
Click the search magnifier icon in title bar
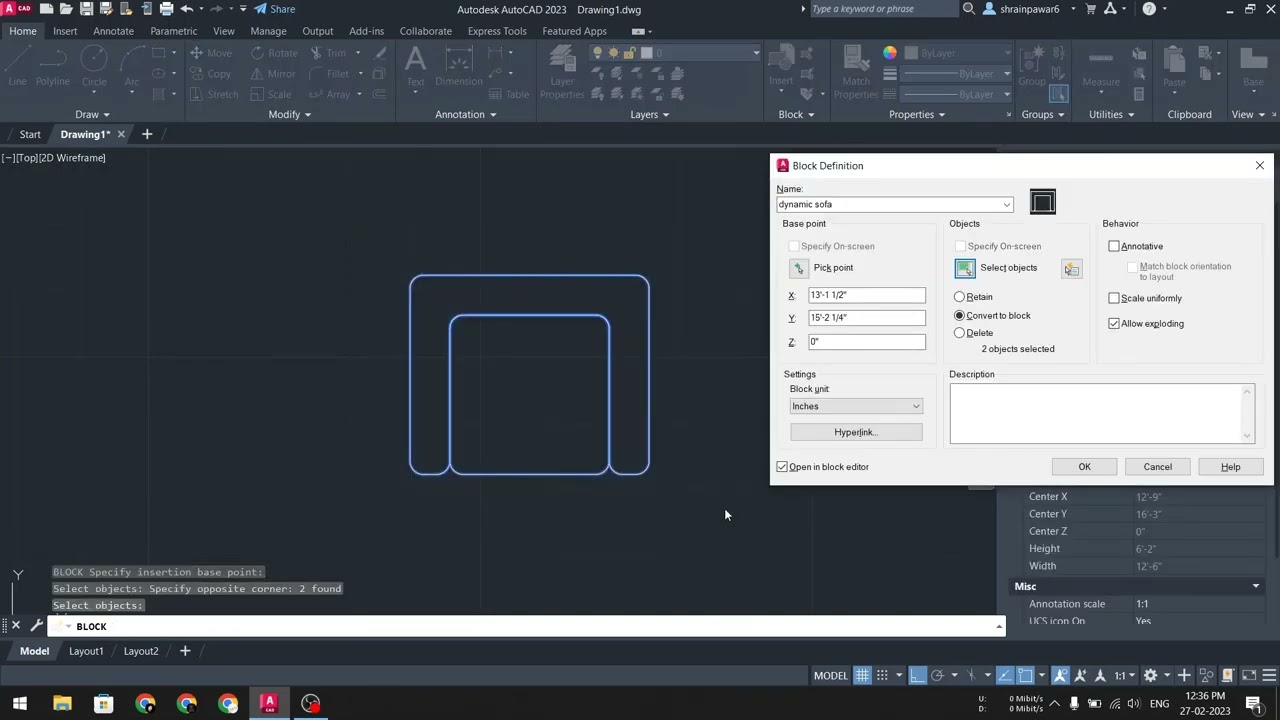coord(968,9)
